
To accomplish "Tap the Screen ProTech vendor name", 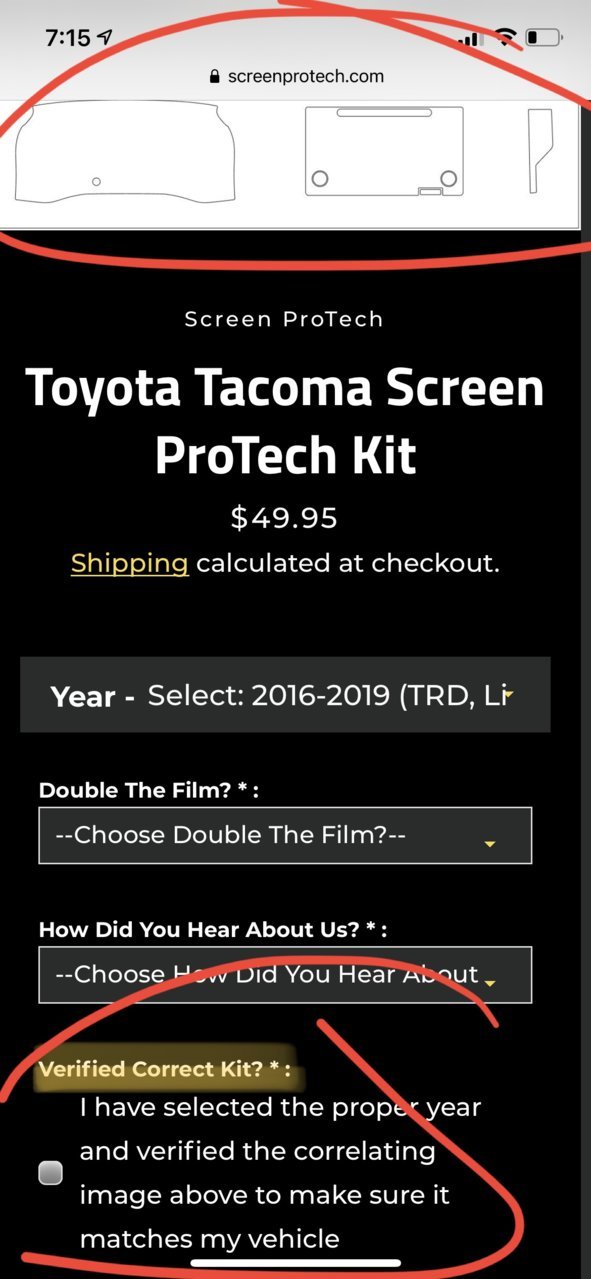I will 284,319.
